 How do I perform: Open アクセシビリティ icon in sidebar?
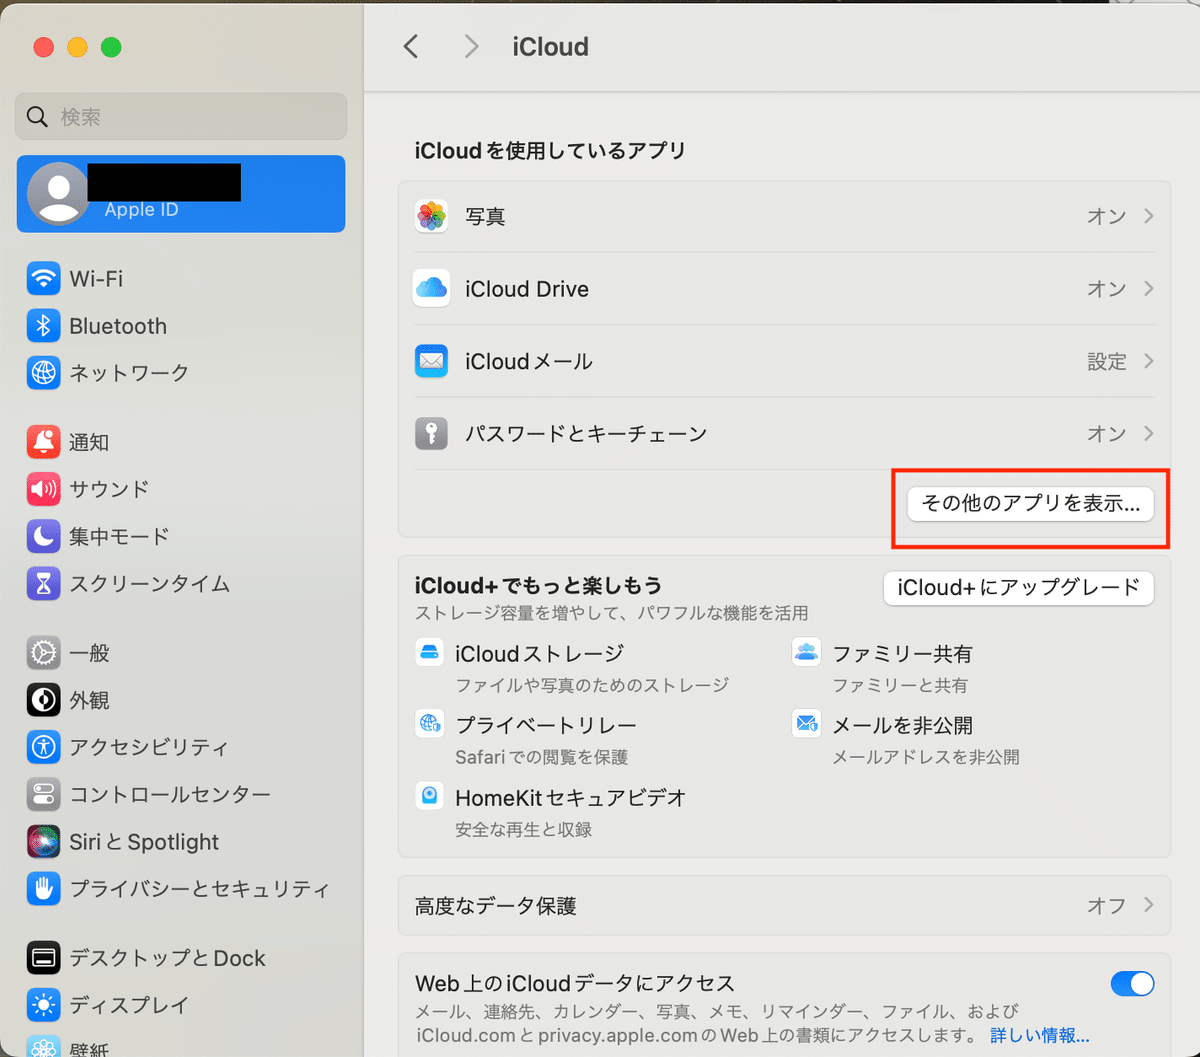pyautogui.click(x=43, y=747)
